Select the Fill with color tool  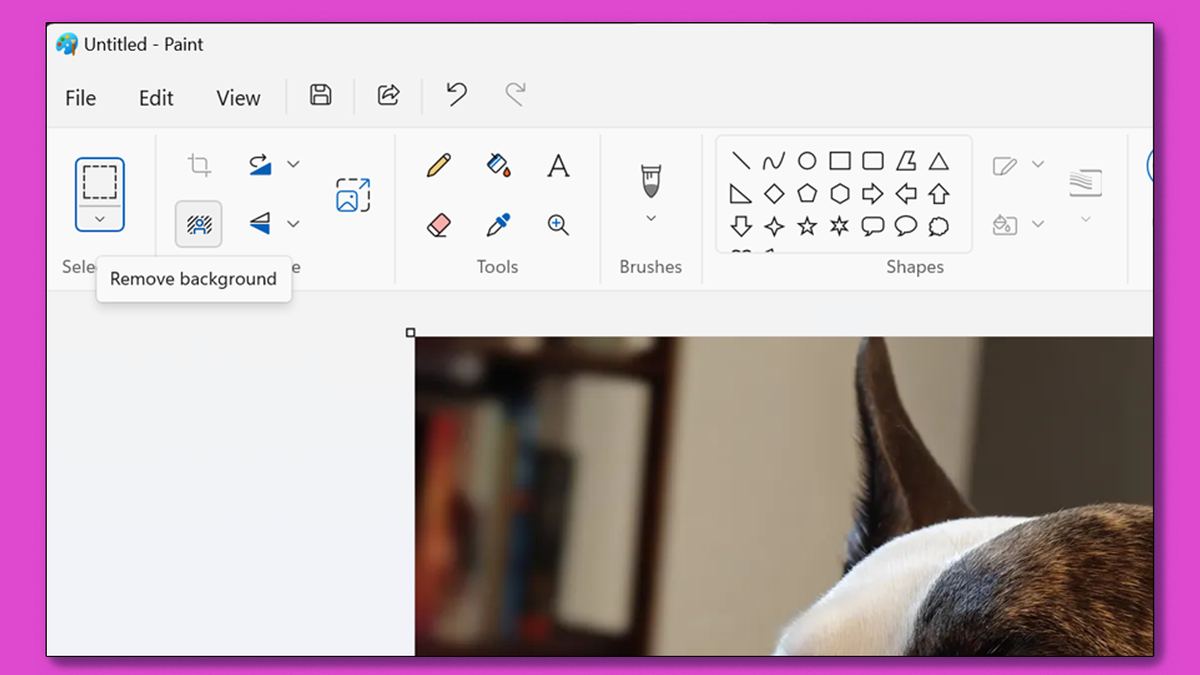(497, 167)
